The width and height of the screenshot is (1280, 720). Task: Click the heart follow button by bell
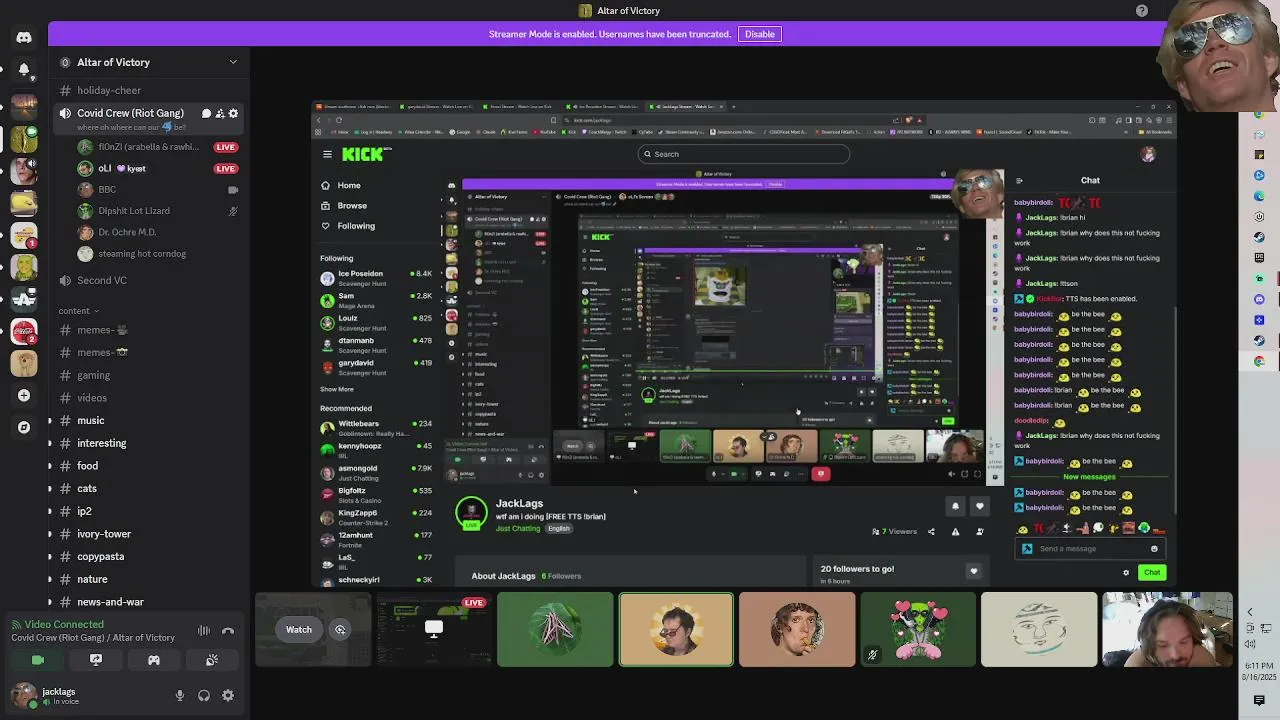click(980, 506)
